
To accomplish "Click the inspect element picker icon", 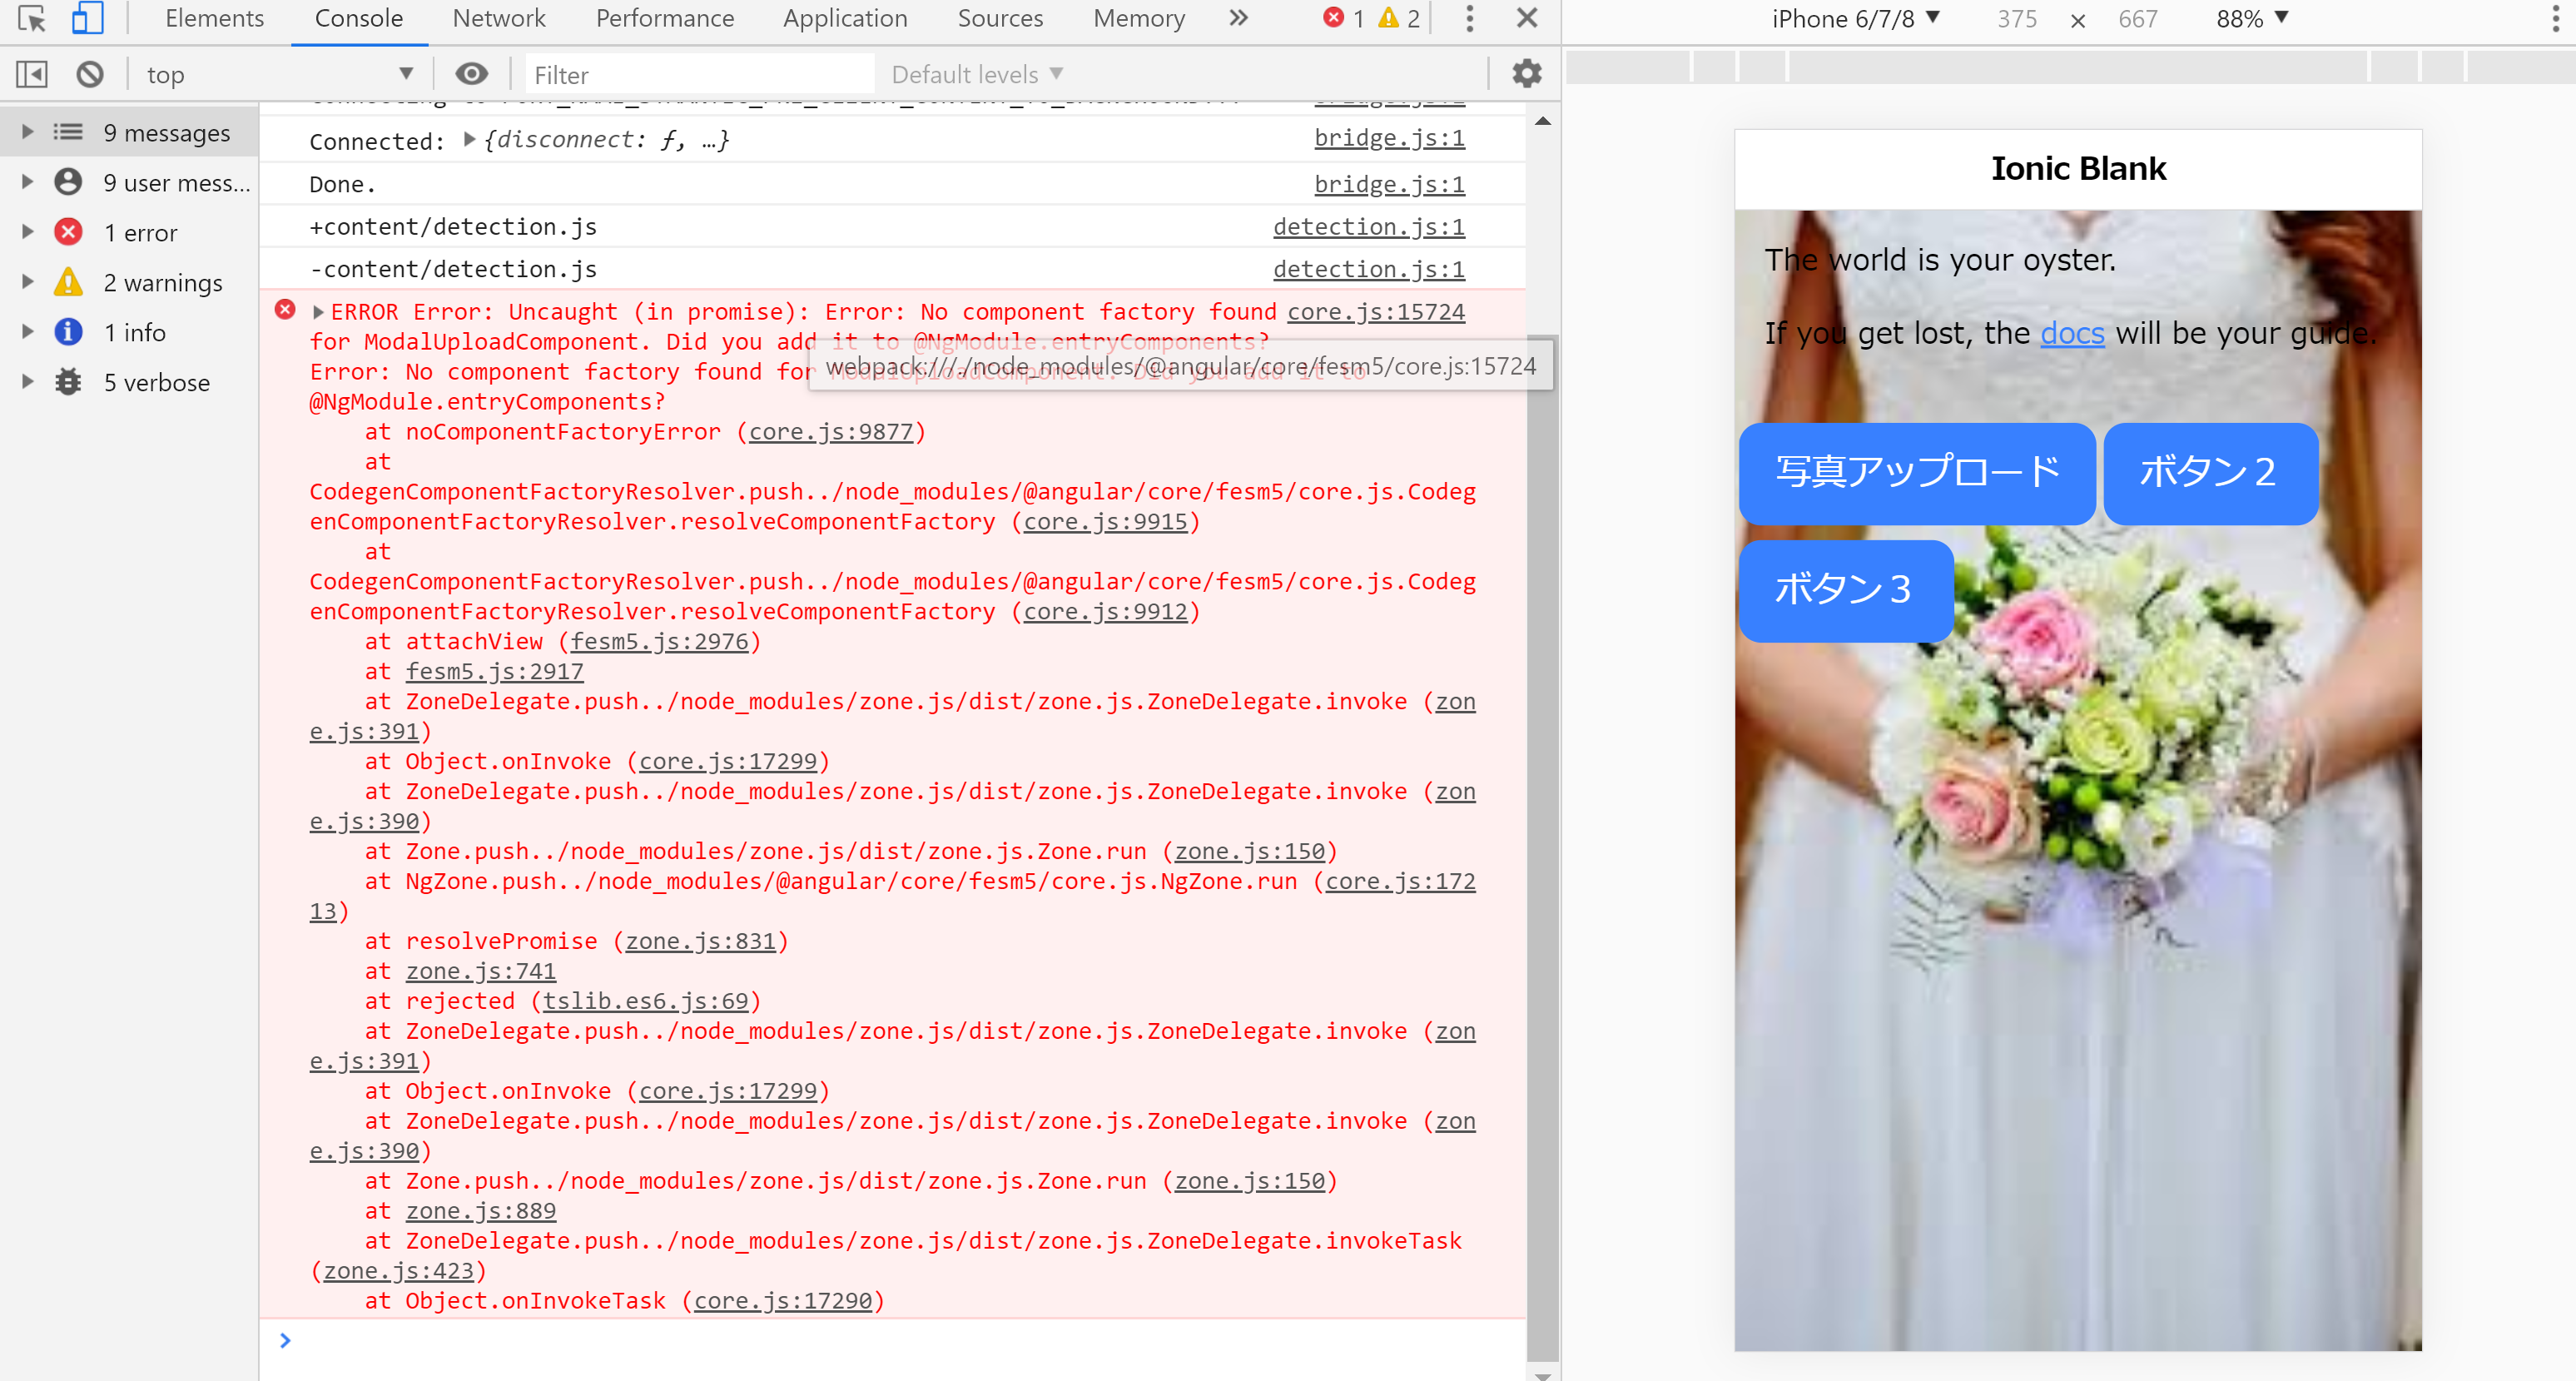I will click(x=32, y=18).
